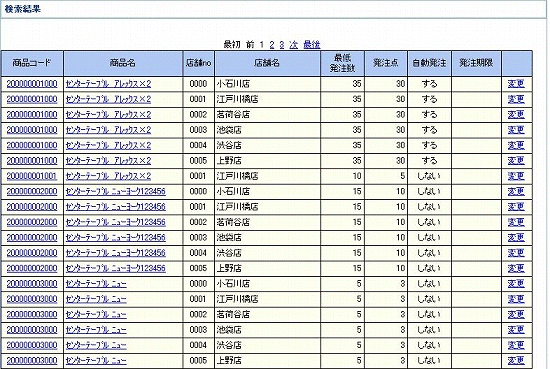550x369 pixels.
Task: Click 変更 for 200000002000 江戸川橋店
Action: [516, 207]
